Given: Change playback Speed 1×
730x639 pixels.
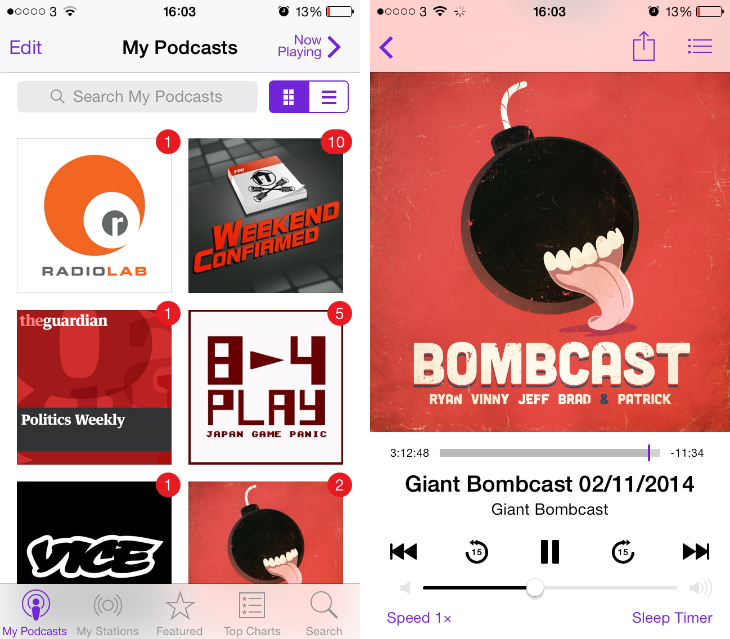Looking at the screenshot, I should pyautogui.click(x=419, y=618).
